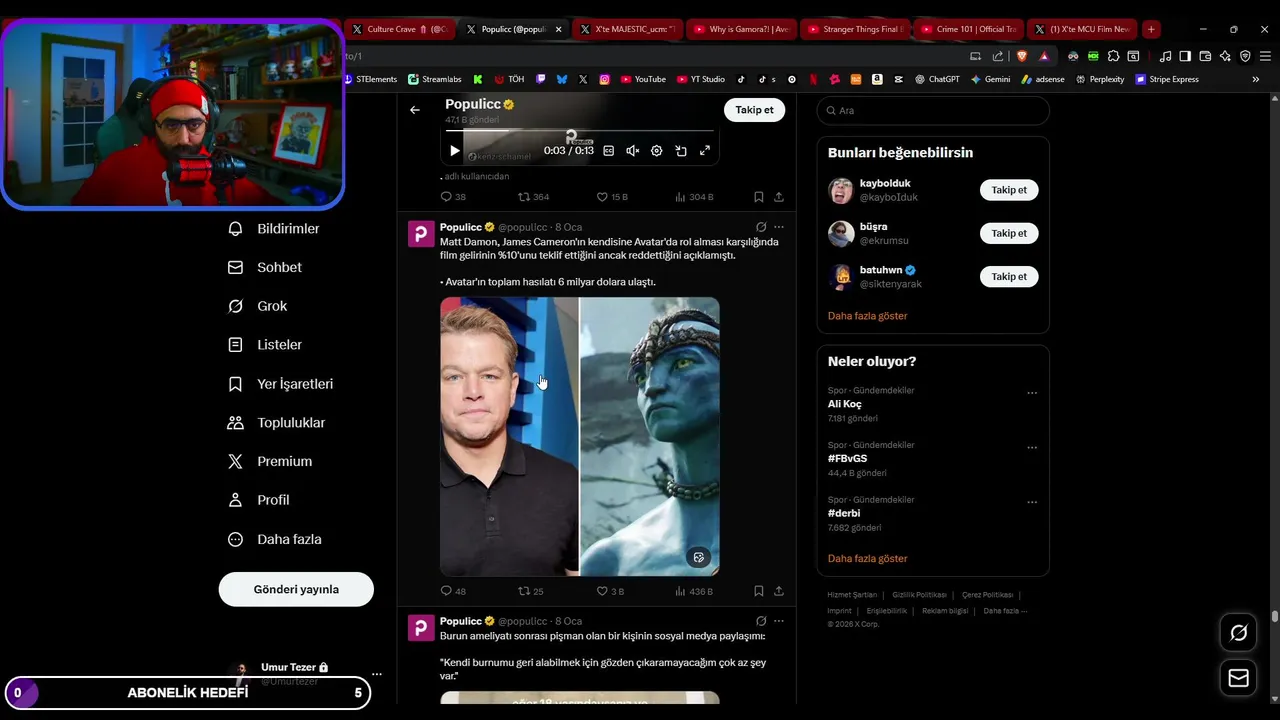This screenshot has width=1280, height=720.
Task: Bookmark the video post with 364 reposts
Action: pos(759,197)
